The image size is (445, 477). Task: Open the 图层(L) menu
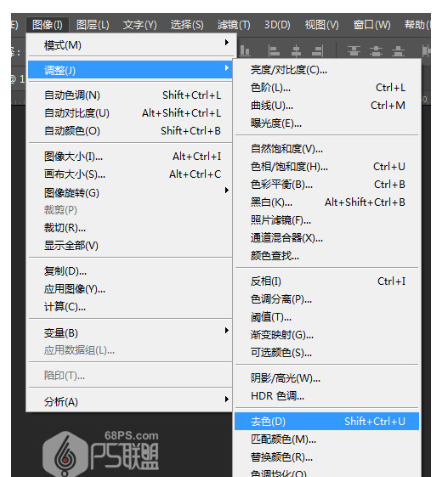coord(93,25)
